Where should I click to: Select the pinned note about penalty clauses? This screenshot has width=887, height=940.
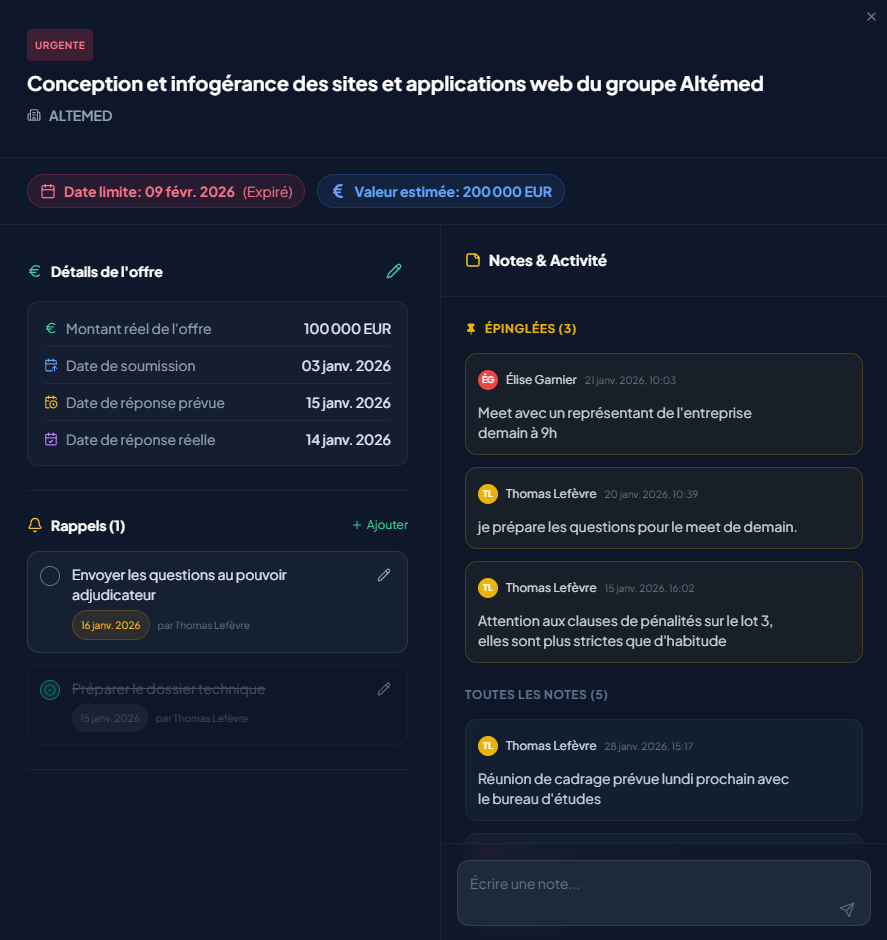coord(663,611)
